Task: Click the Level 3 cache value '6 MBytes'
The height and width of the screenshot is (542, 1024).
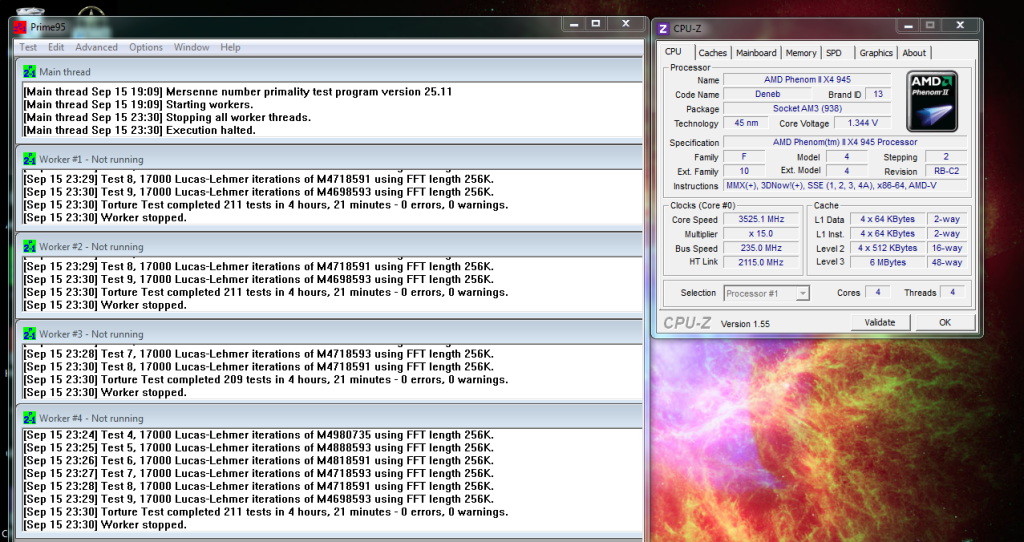Action: (x=888, y=263)
